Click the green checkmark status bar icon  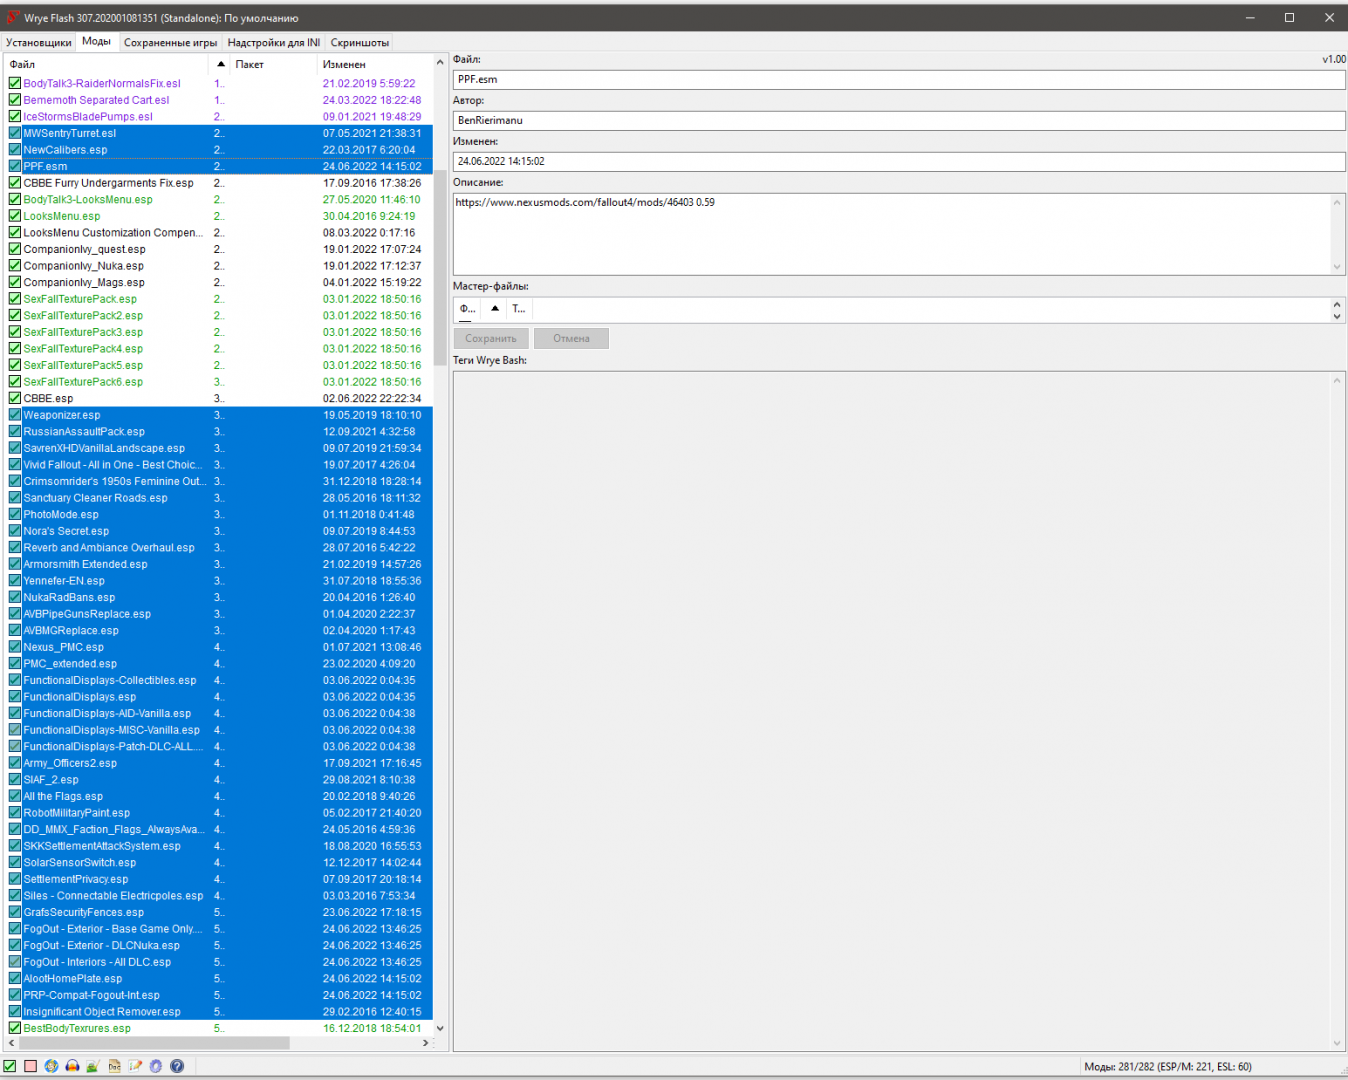click(x=10, y=1066)
